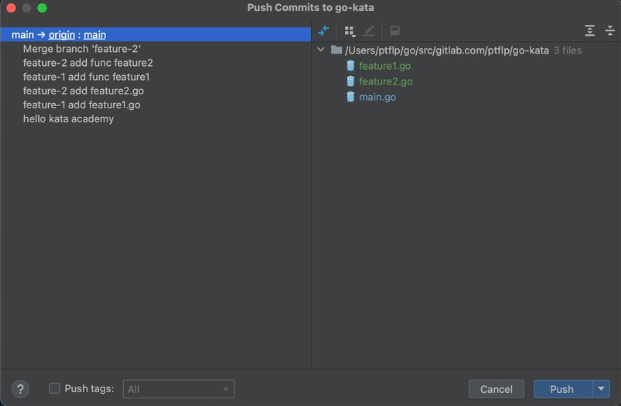Click the Edit Source pencil icon
Image resolution: width=621 pixels, height=406 pixels.
[370, 31]
